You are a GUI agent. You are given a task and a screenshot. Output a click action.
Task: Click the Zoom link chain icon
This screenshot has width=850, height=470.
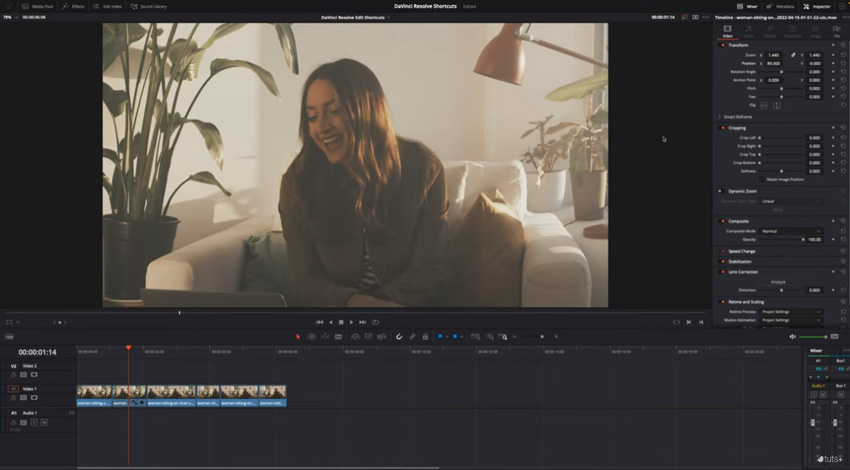pos(793,55)
